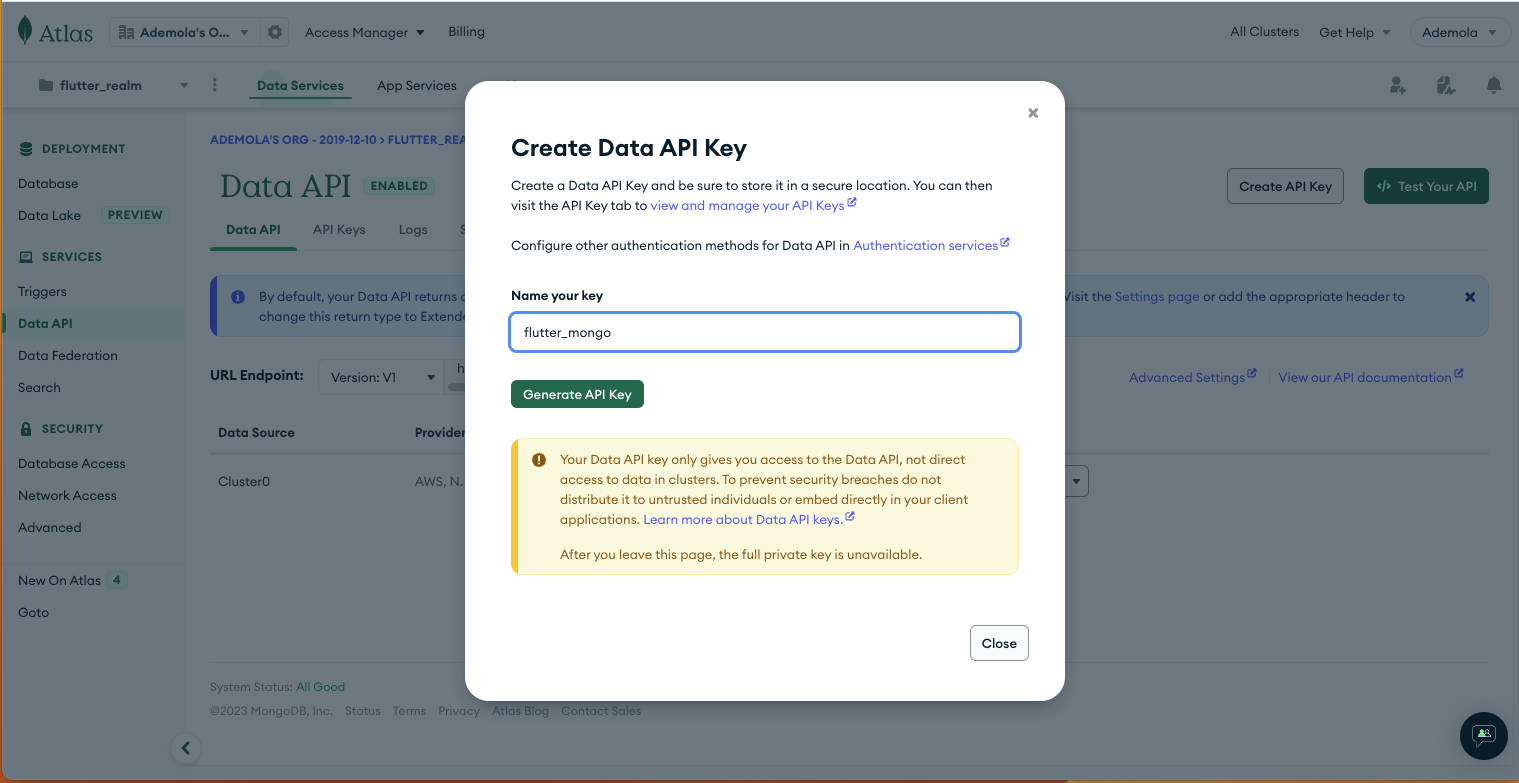Expand the Access Manager dropdown
The image size is (1519, 783).
(x=365, y=32)
